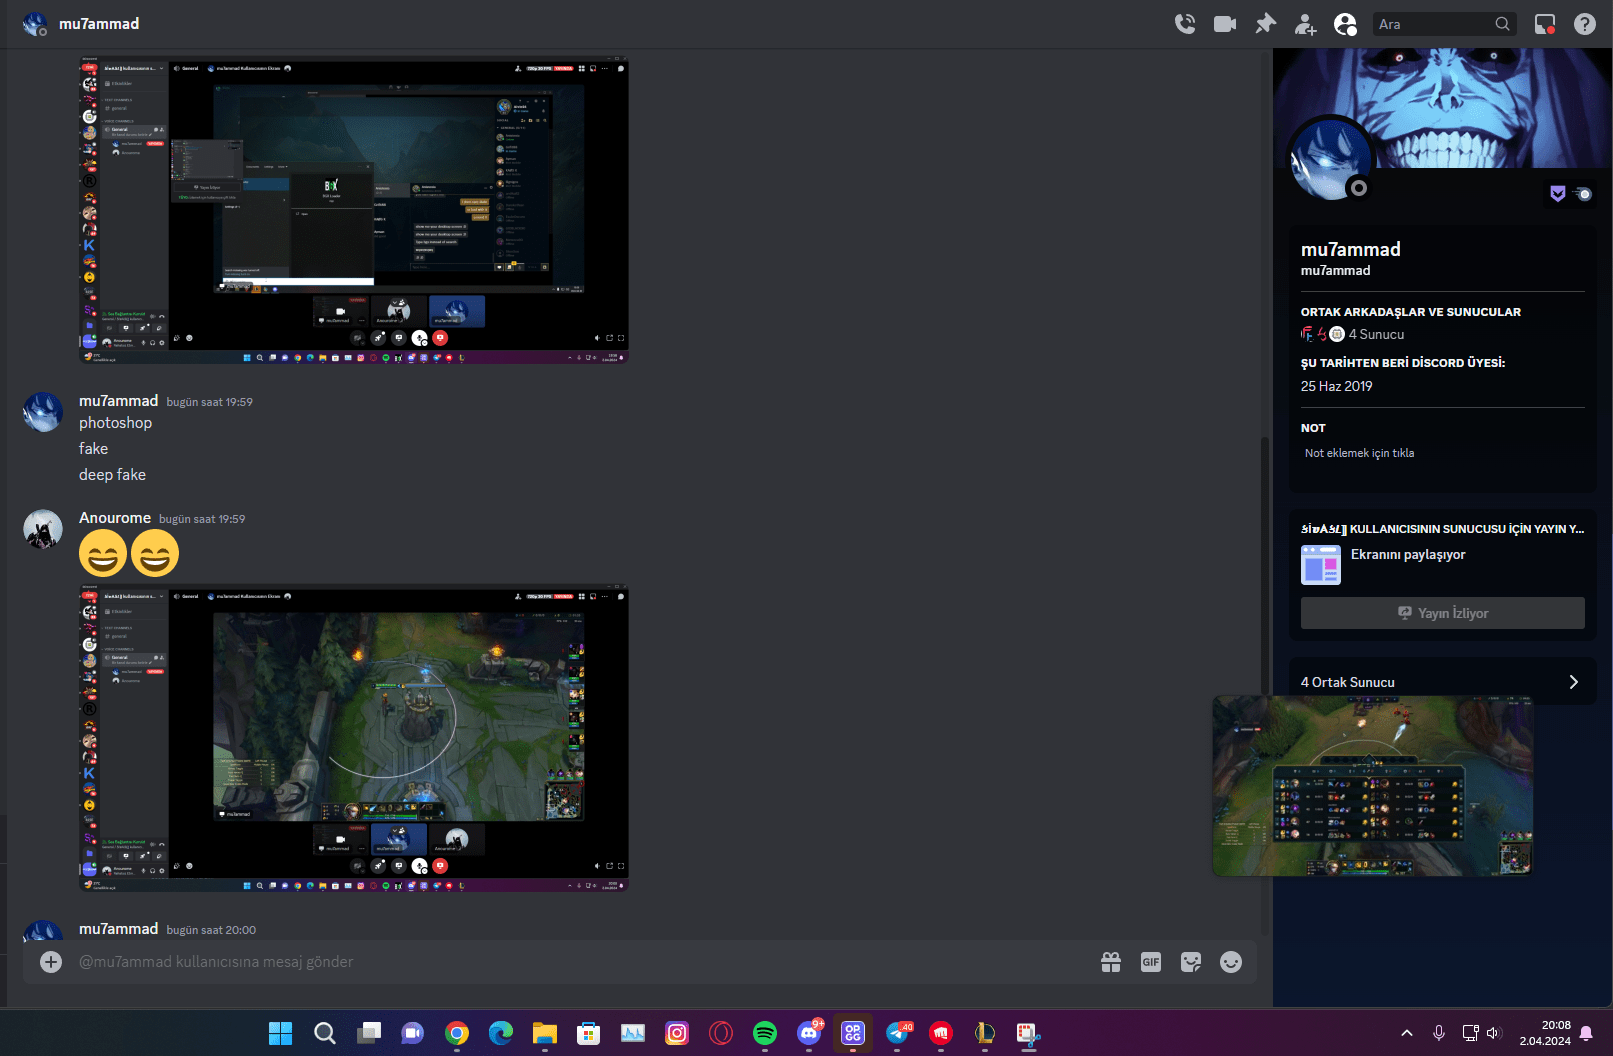Open Spotify from taskbar
The image size is (1613, 1056).
pos(765,1033)
